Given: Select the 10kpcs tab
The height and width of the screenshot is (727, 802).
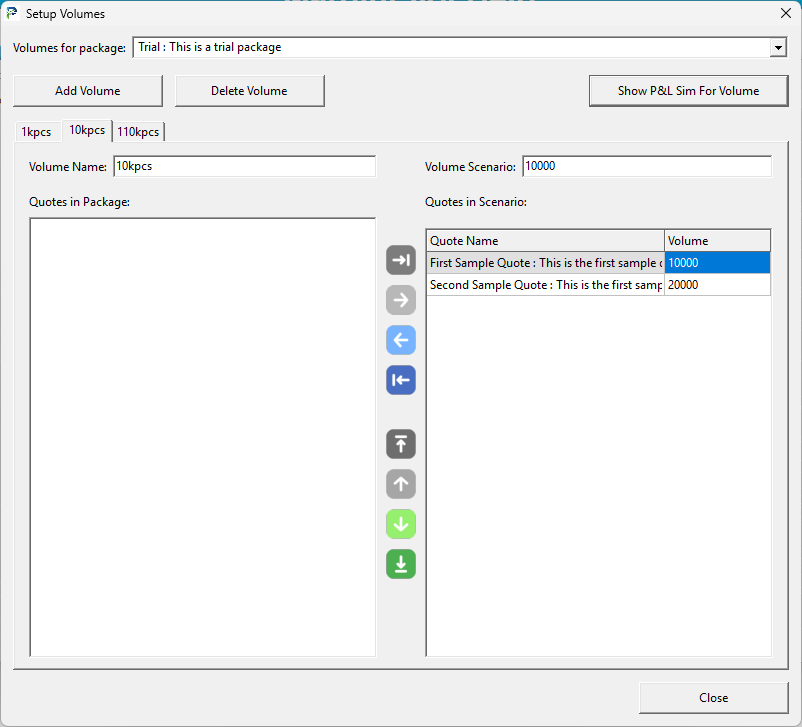Looking at the screenshot, I should tap(87, 131).
